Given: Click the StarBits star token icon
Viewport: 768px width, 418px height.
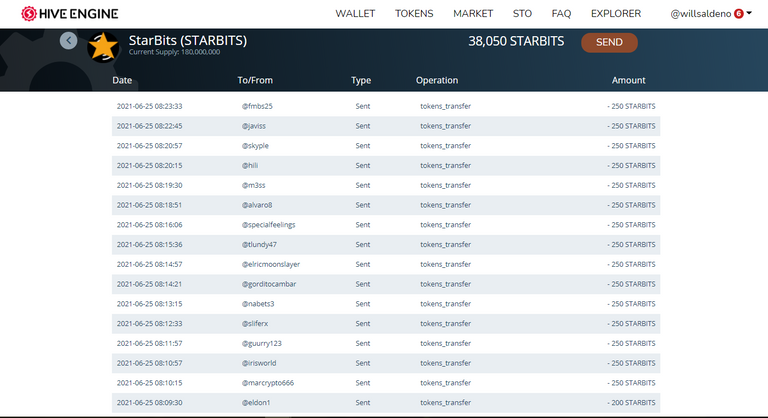Looking at the screenshot, I should point(103,48).
